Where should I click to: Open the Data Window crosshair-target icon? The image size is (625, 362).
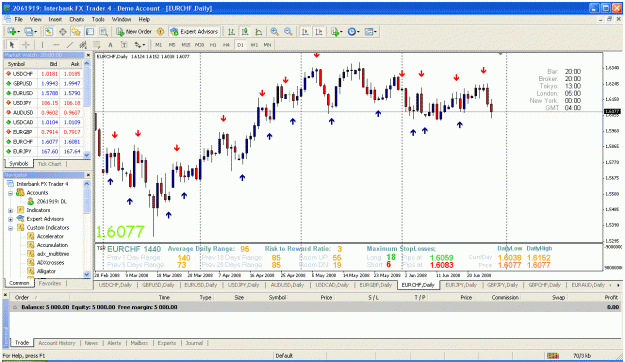pos(63,31)
